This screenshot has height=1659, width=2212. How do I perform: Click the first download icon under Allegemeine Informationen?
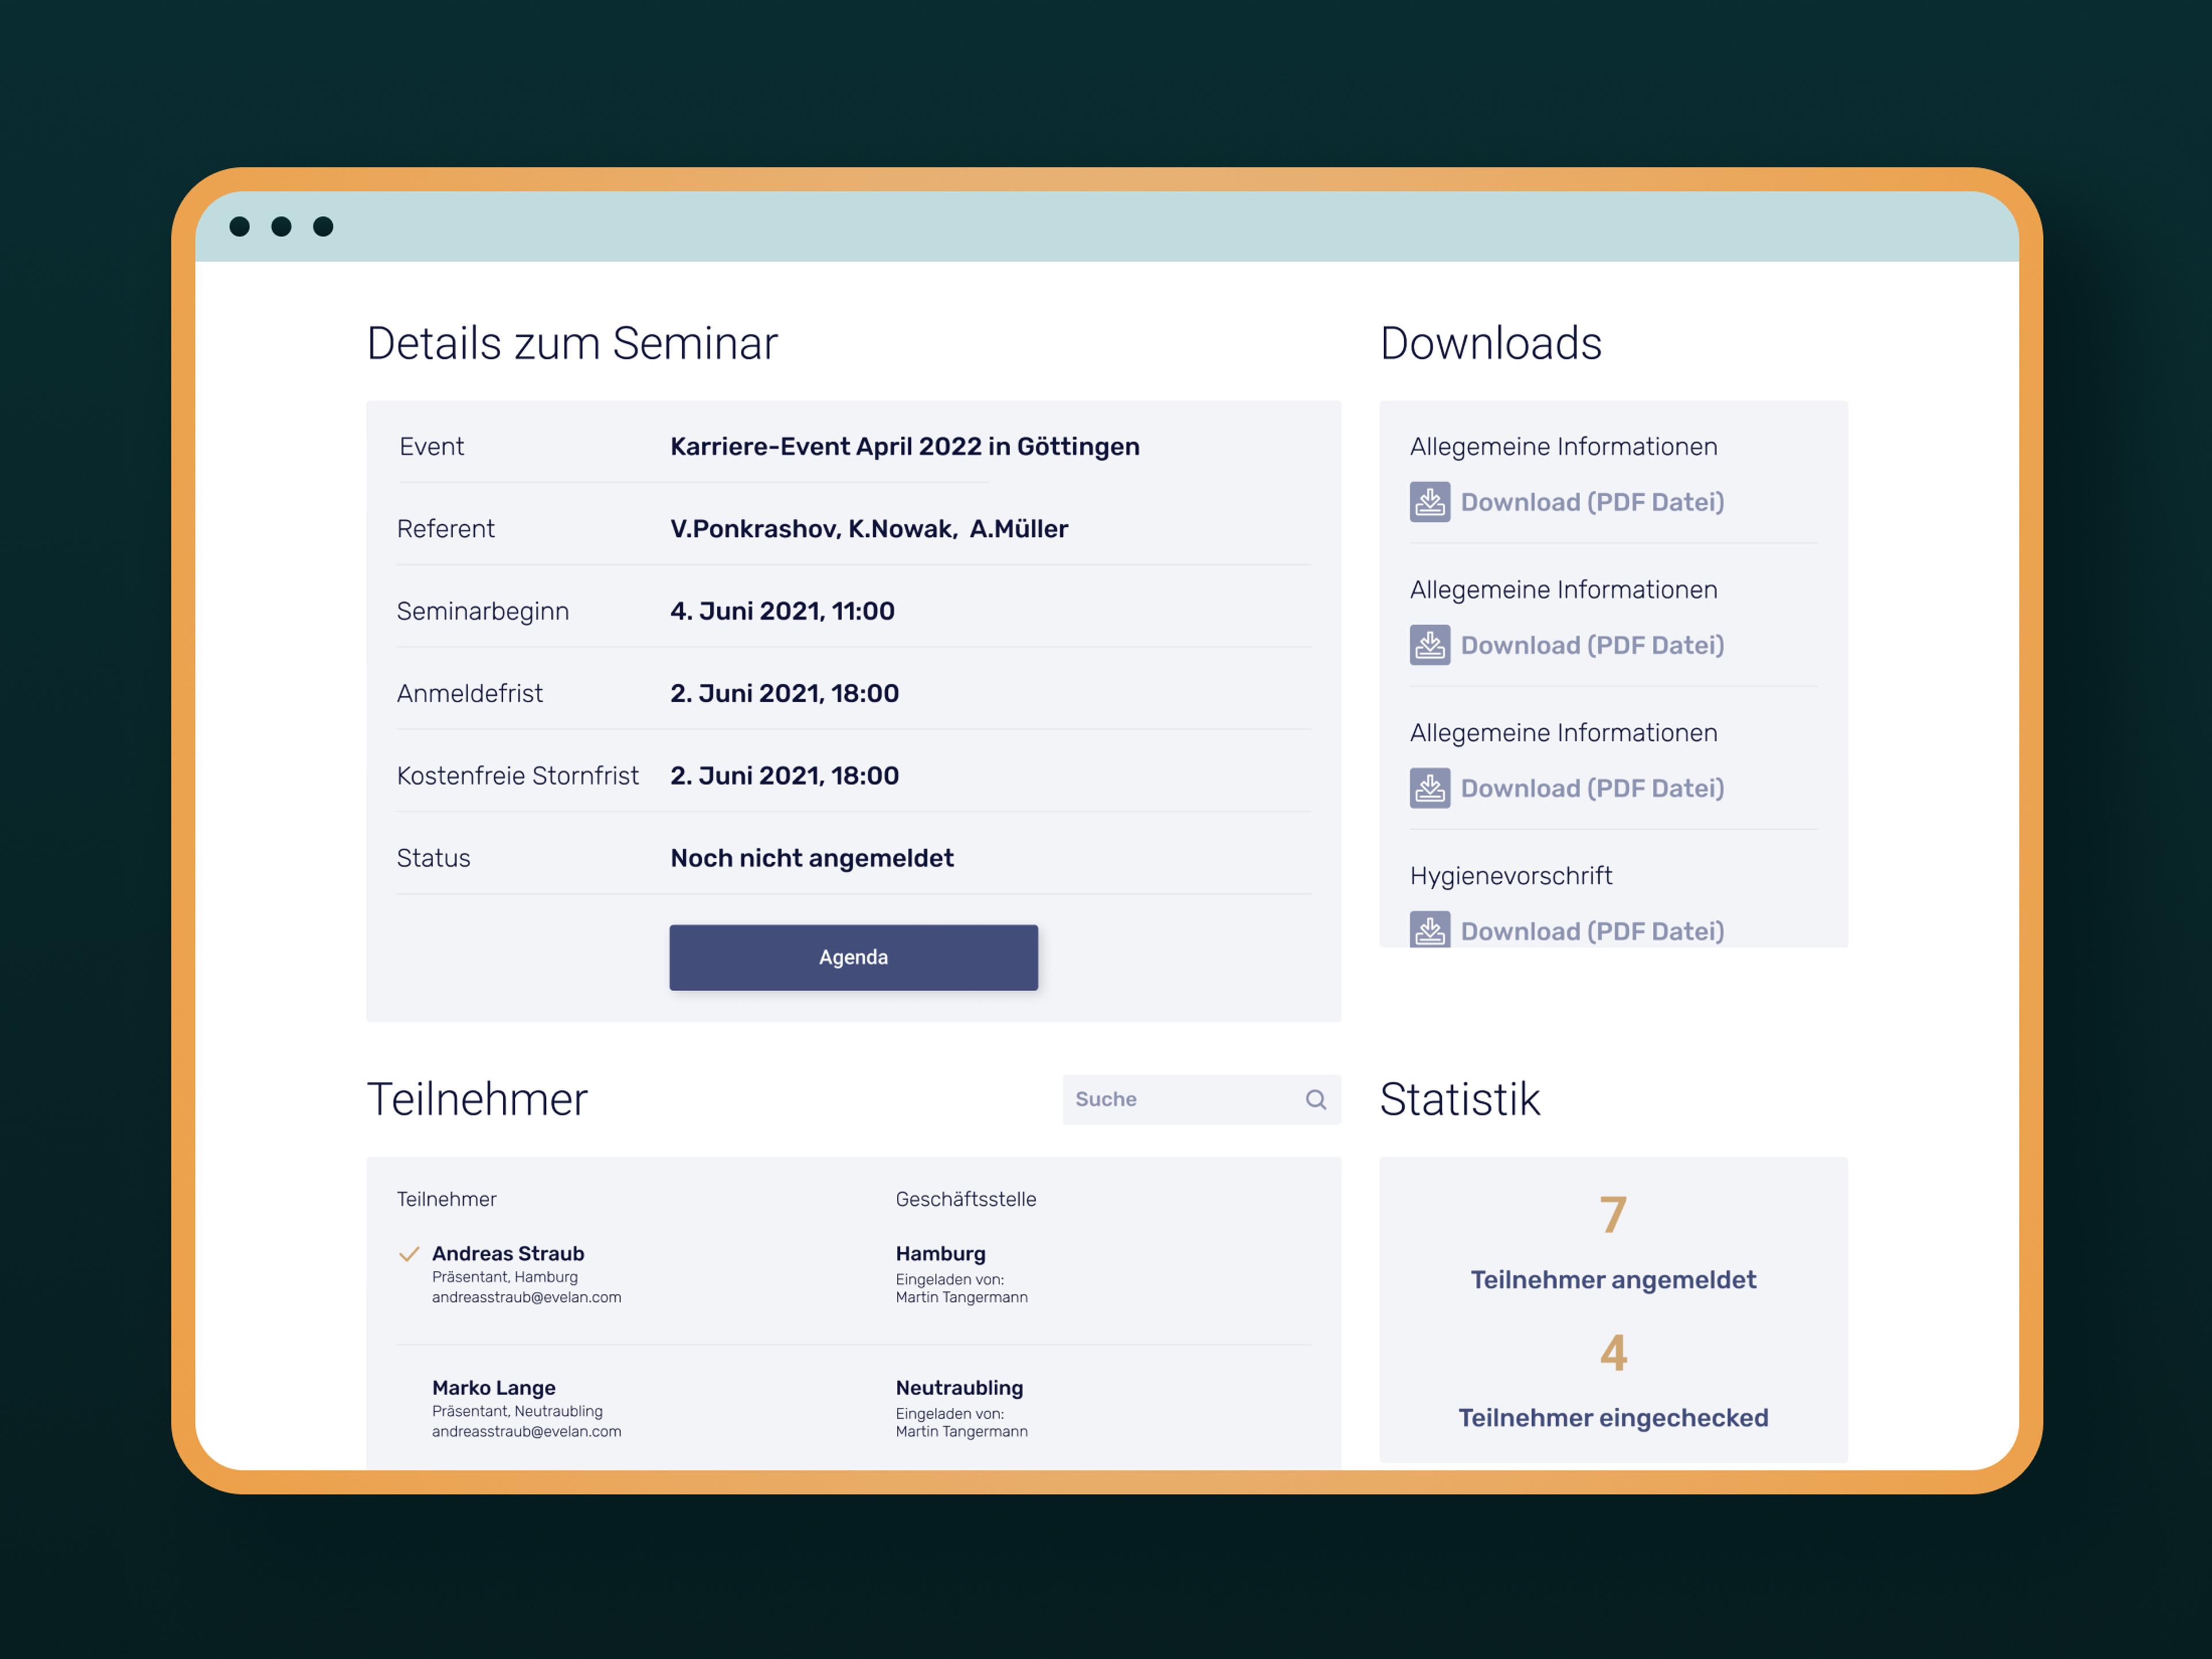click(1430, 502)
